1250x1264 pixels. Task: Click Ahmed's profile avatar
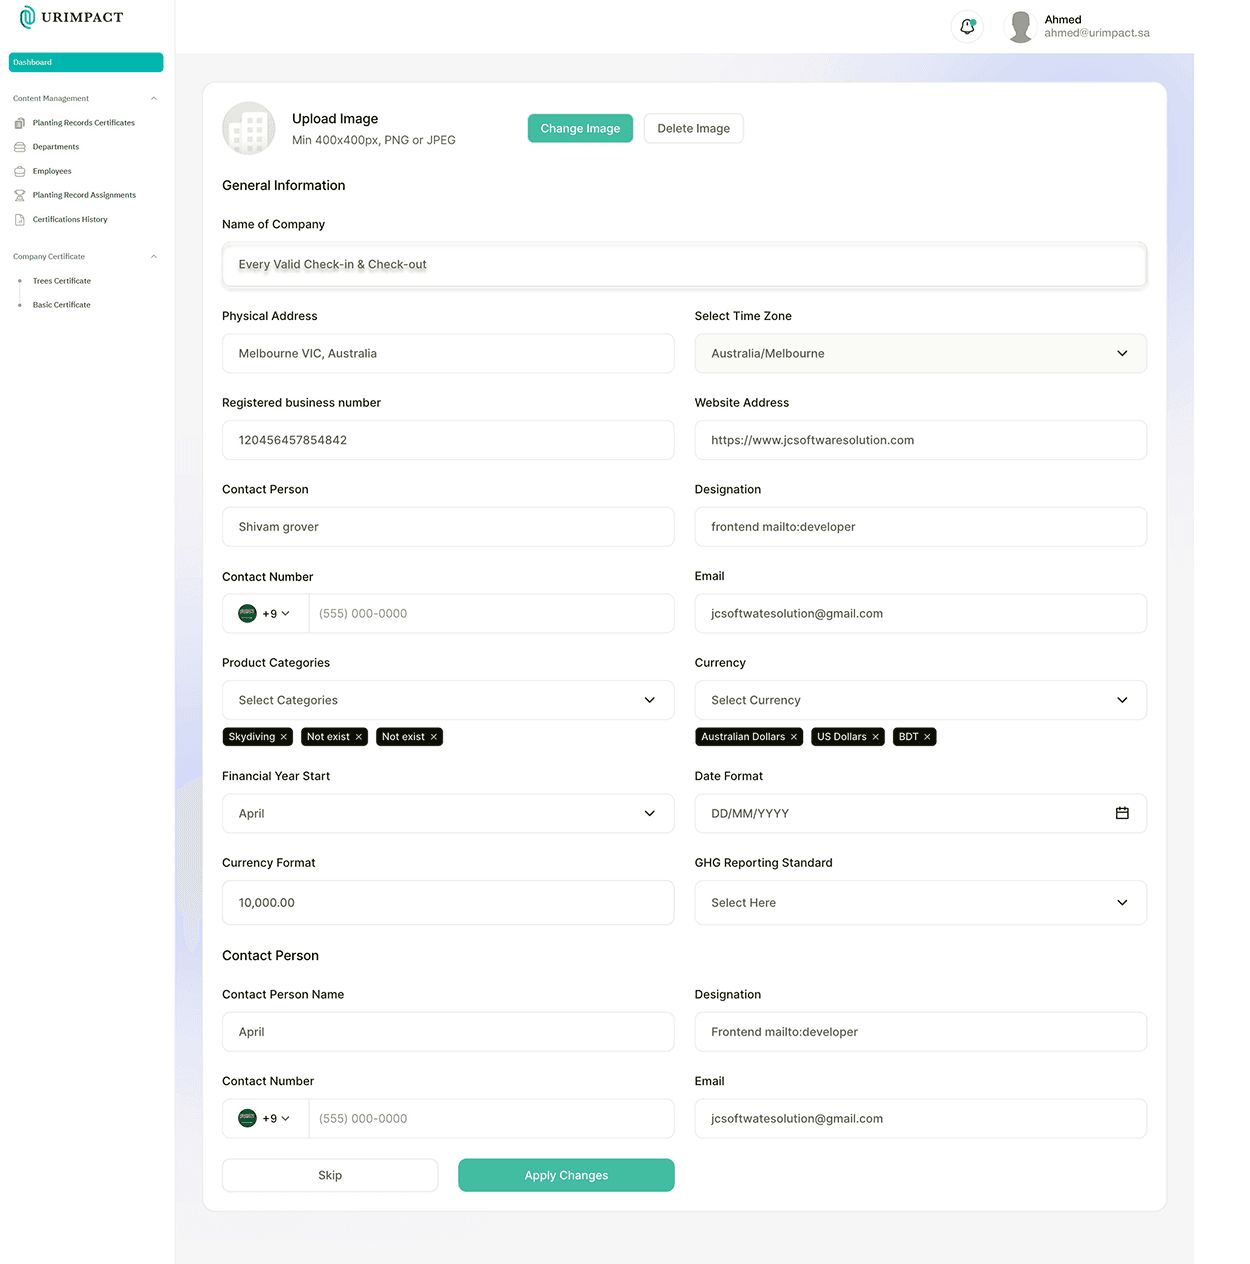click(x=1020, y=27)
